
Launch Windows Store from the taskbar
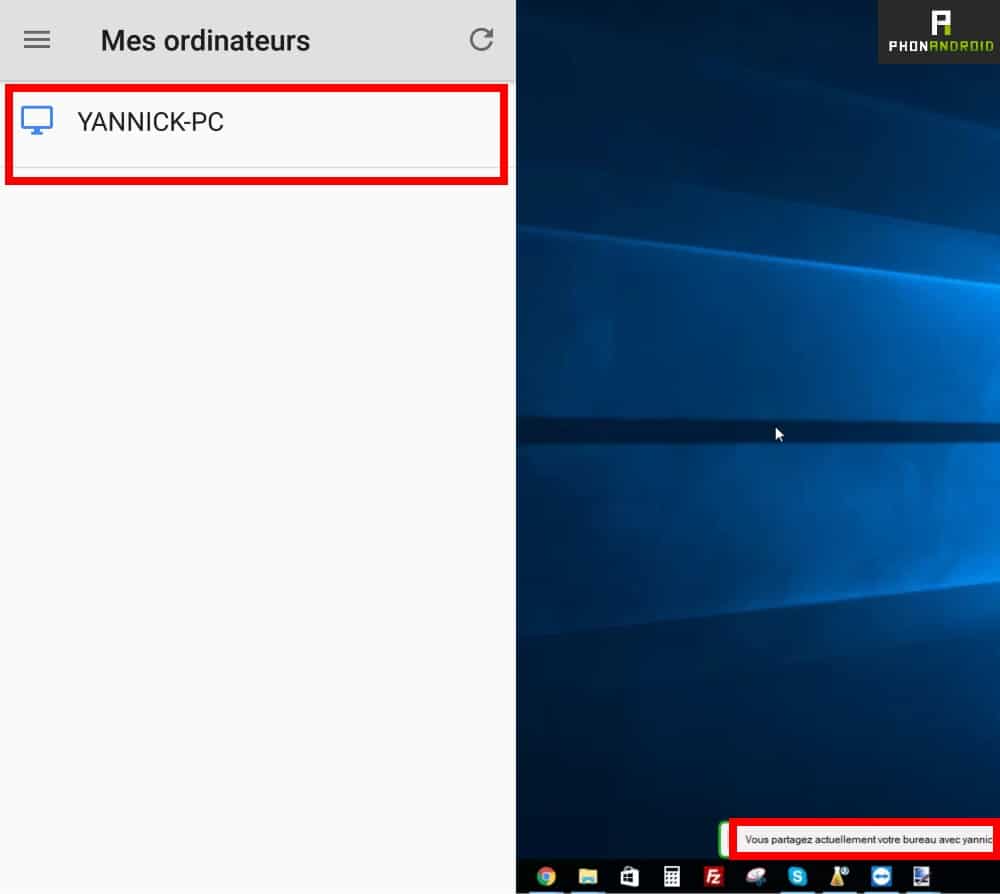tap(630, 876)
